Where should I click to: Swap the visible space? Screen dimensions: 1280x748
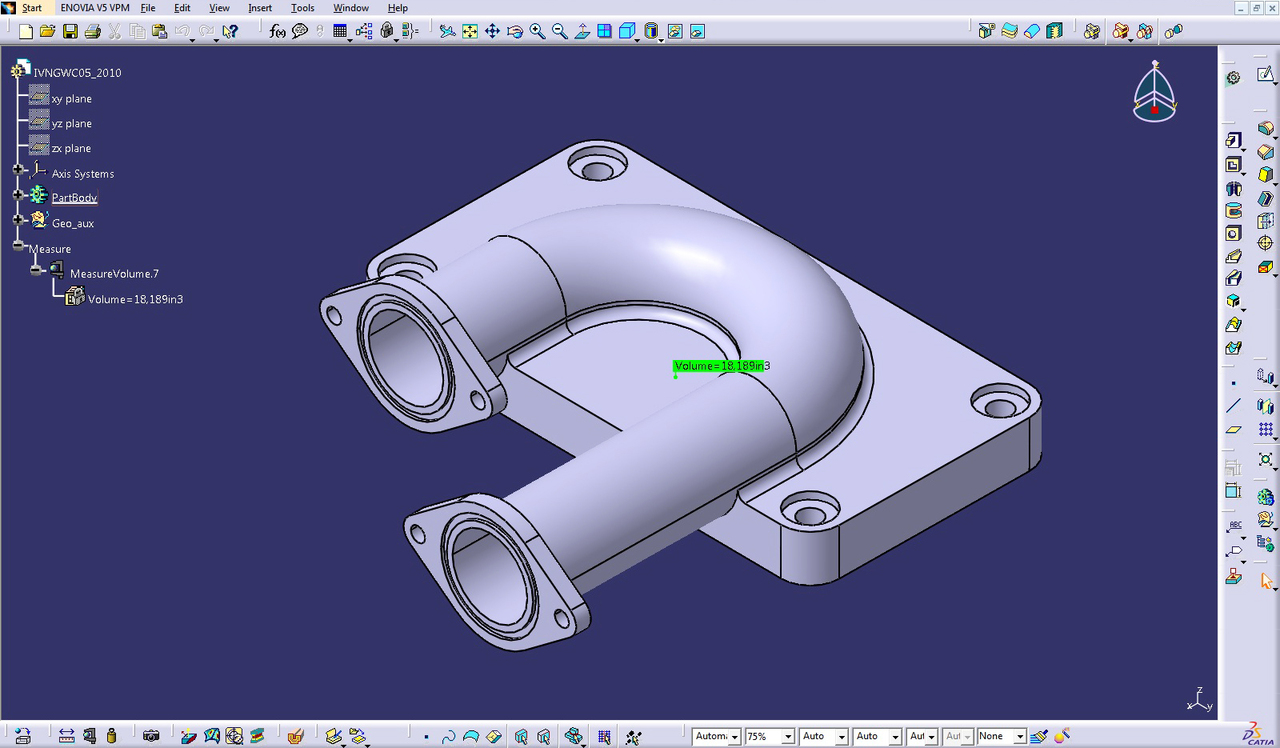(697, 32)
